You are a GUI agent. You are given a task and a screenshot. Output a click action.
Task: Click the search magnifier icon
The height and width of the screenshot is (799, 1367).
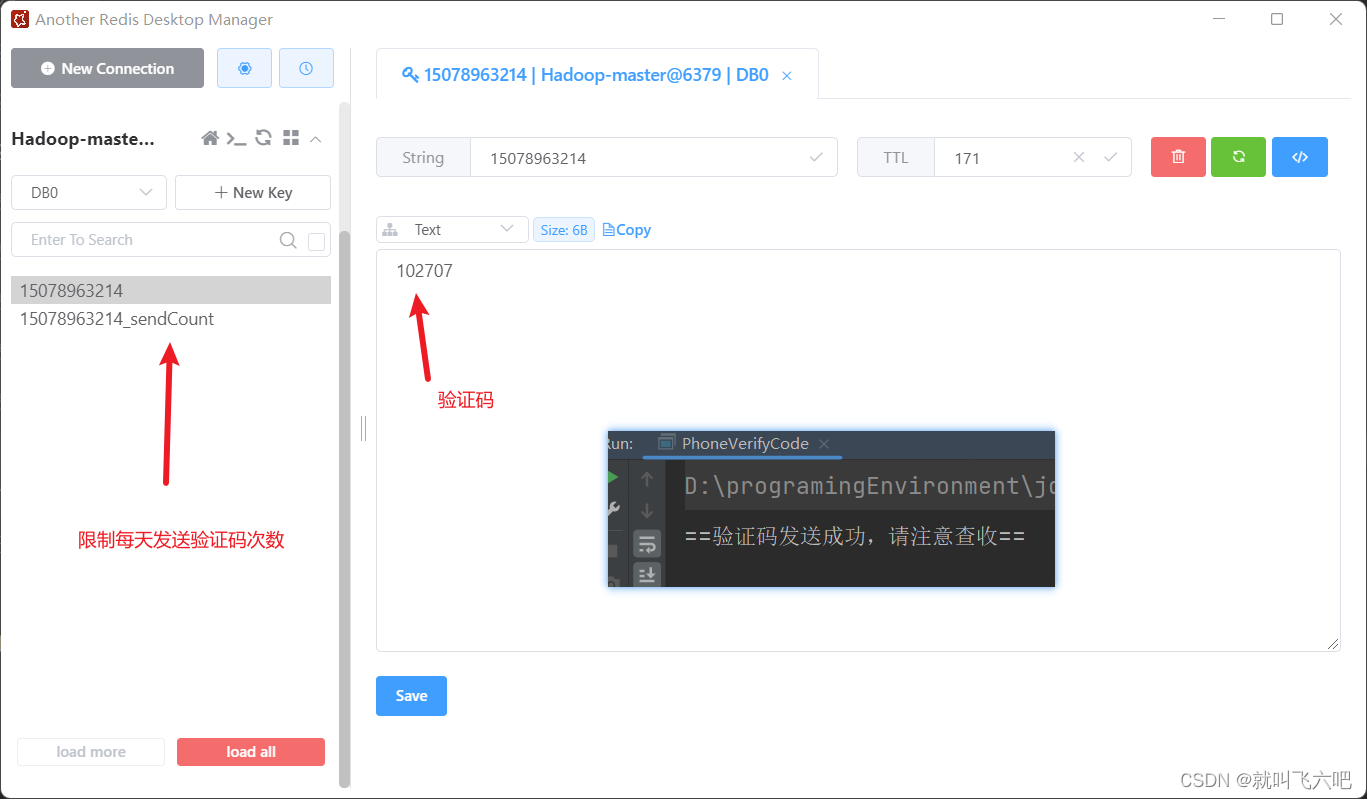(288, 240)
